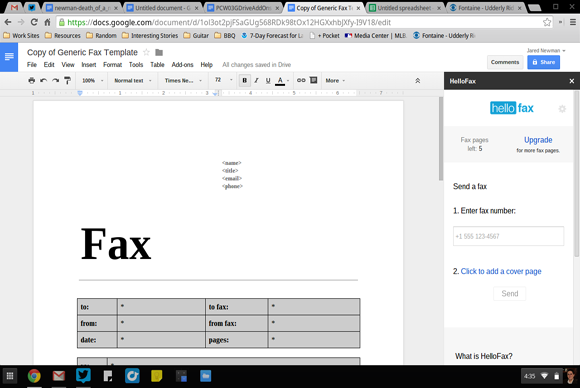Open the Normal text style dropdown
Screen dimensions: 580x388
coord(133,80)
